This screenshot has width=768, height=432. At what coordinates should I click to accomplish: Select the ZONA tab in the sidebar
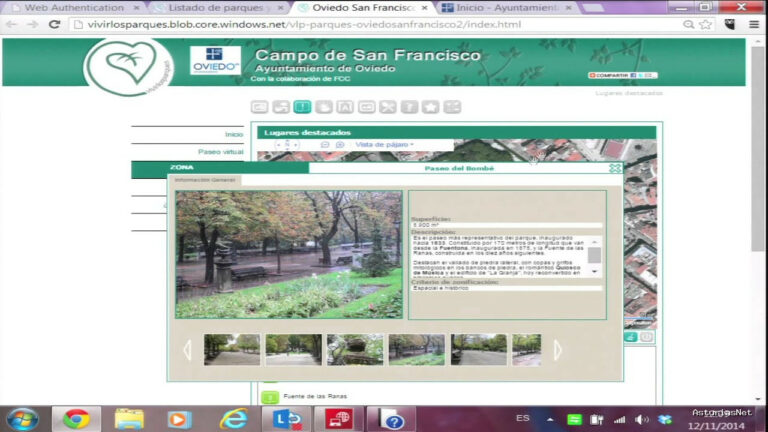point(182,168)
